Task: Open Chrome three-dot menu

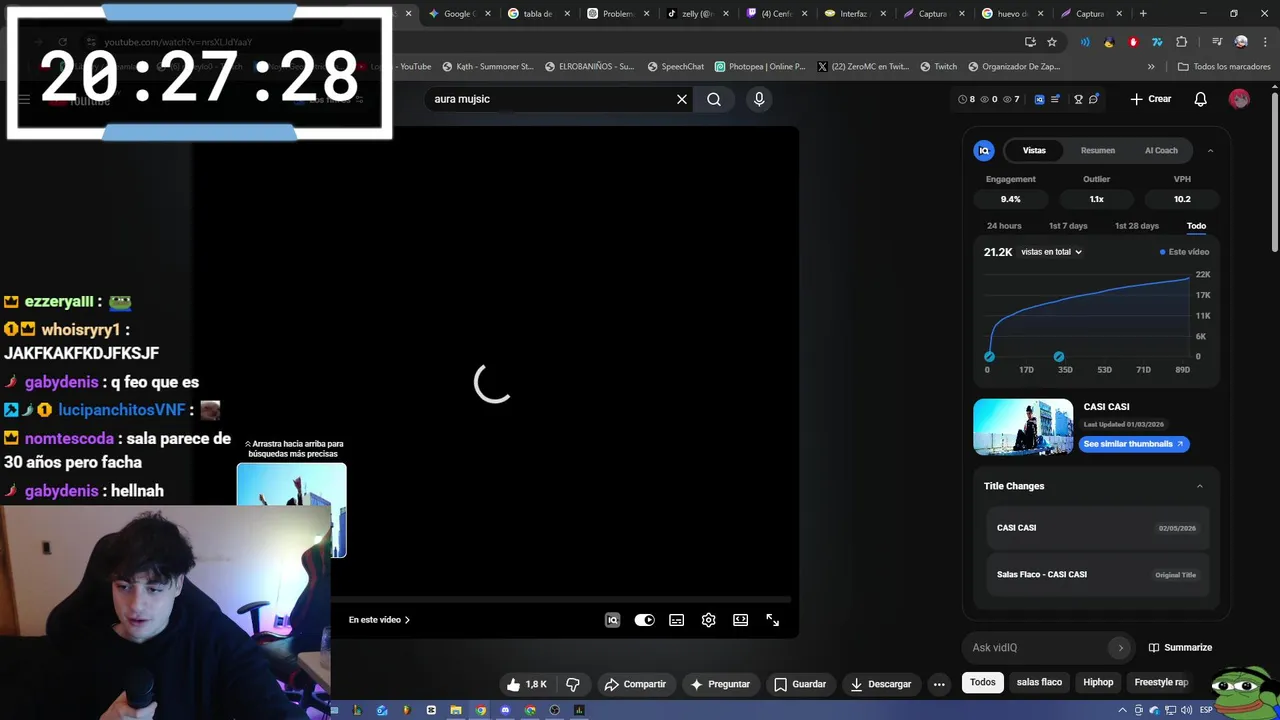Action: point(1264,42)
